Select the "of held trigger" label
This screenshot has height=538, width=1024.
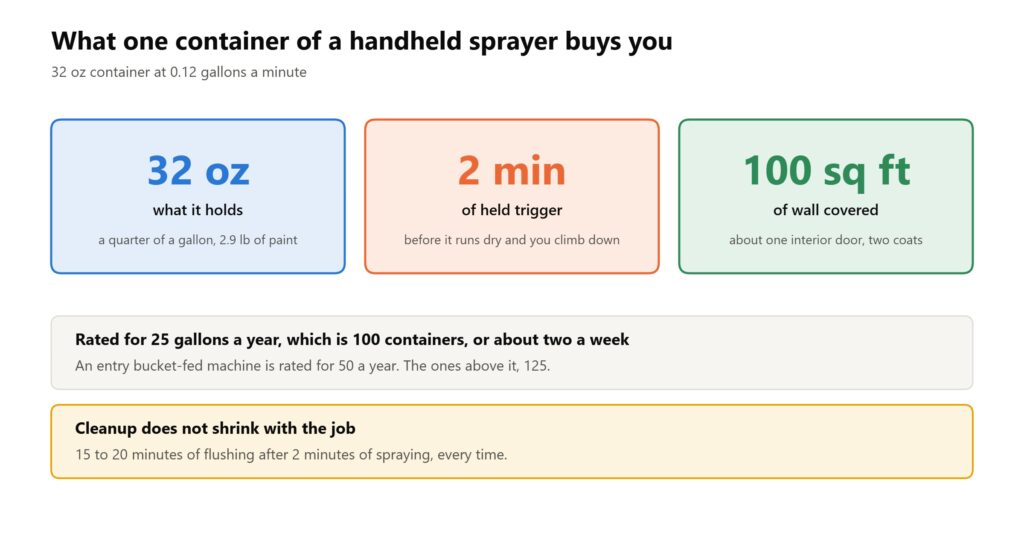(512, 210)
